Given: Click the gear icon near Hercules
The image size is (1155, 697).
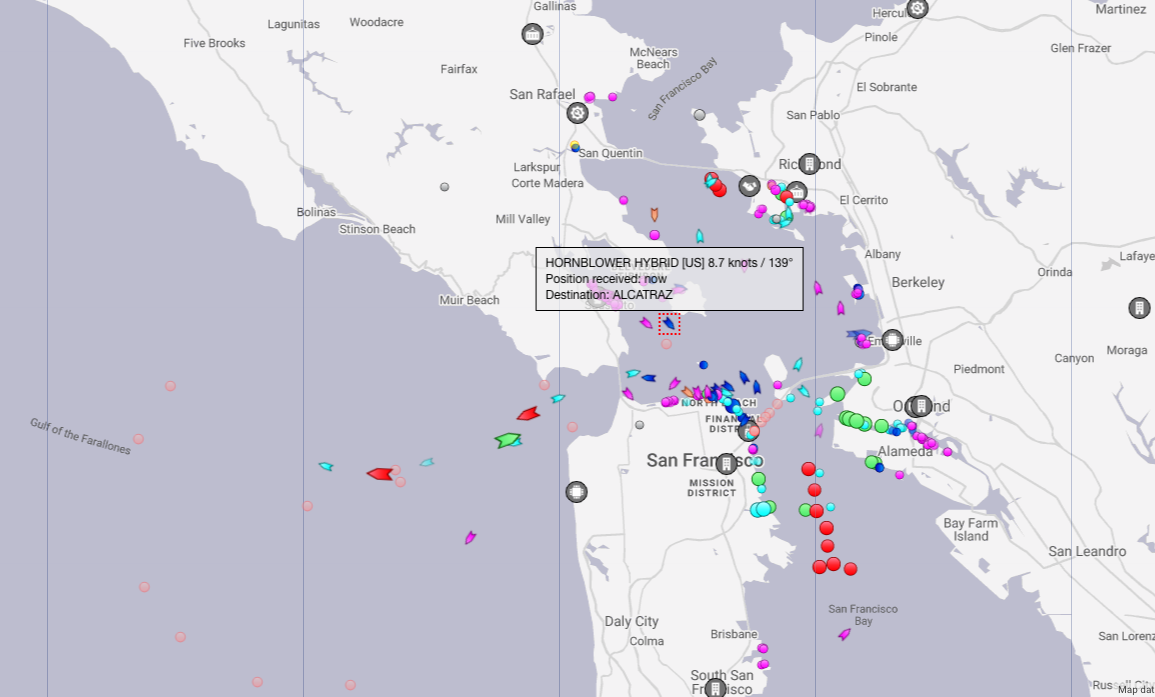Looking at the screenshot, I should [x=917, y=9].
